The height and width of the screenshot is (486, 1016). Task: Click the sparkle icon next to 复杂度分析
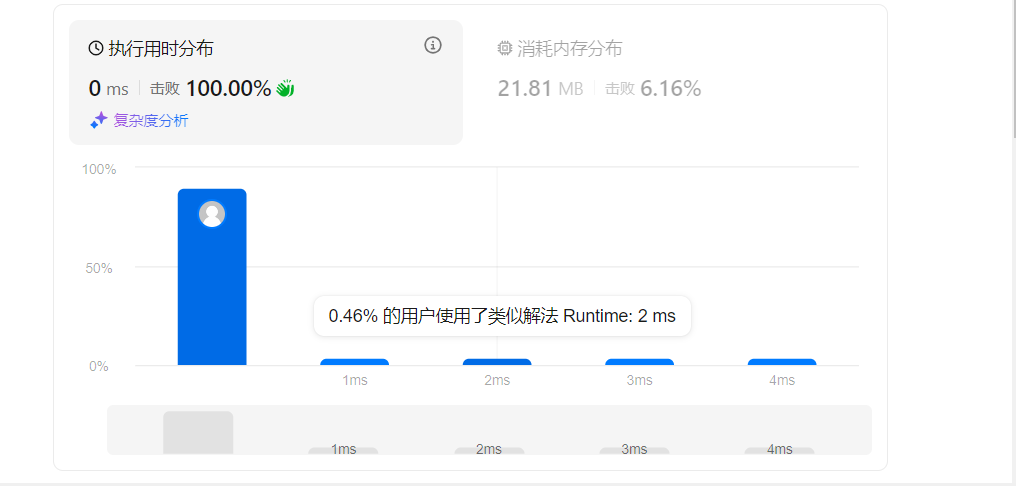[x=98, y=121]
